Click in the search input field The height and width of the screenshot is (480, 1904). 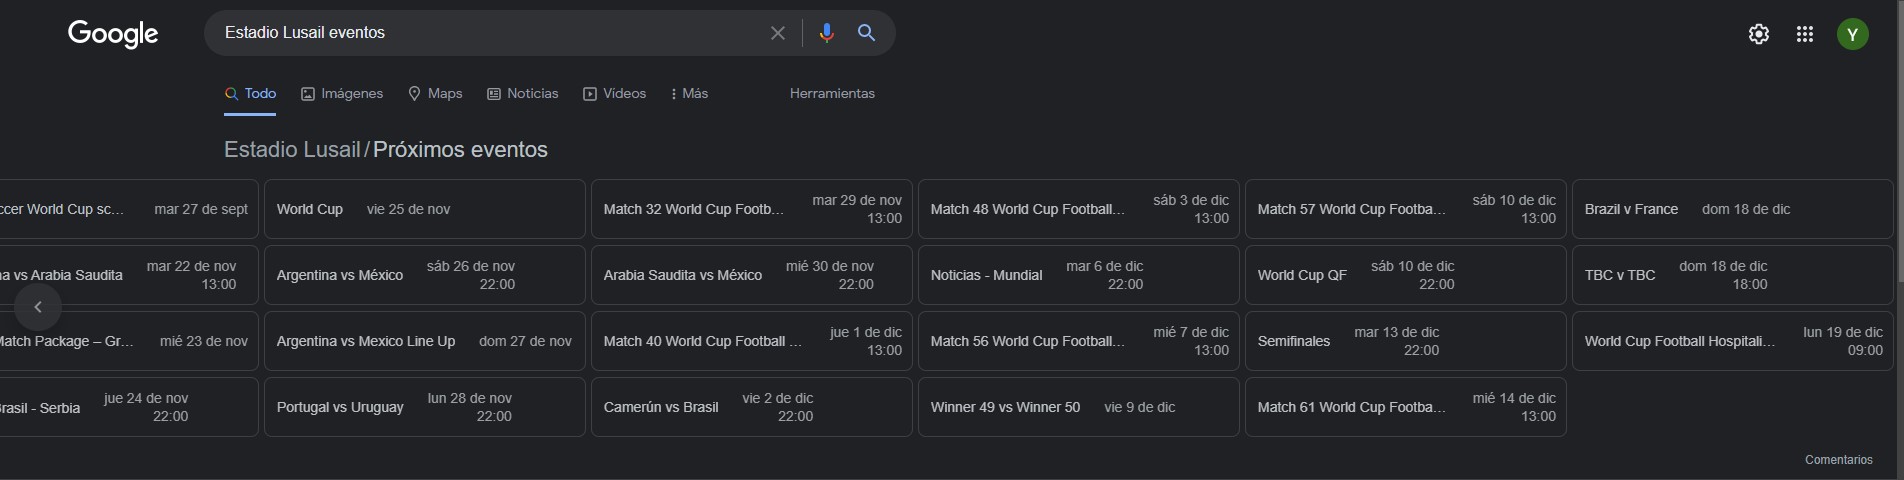click(480, 33)
